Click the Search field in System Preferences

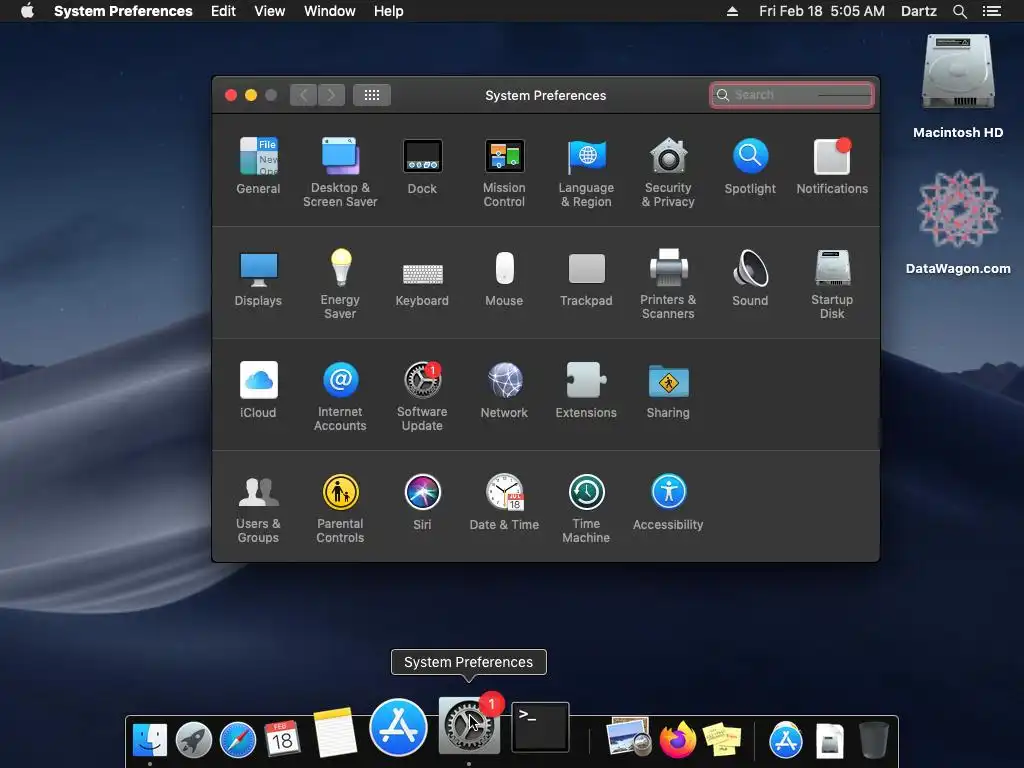click(x=792, y=95)
